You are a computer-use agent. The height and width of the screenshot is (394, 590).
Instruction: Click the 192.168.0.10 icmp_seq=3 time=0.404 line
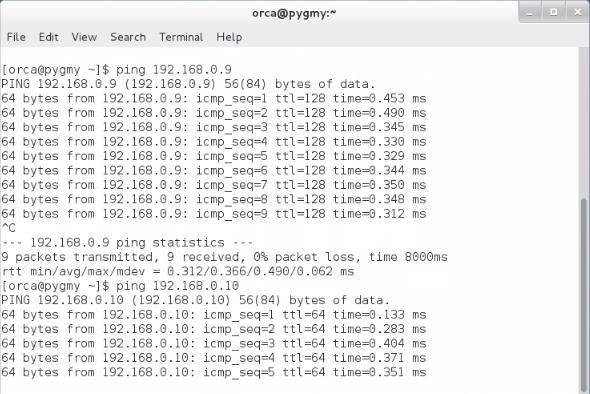pos(214,344)
